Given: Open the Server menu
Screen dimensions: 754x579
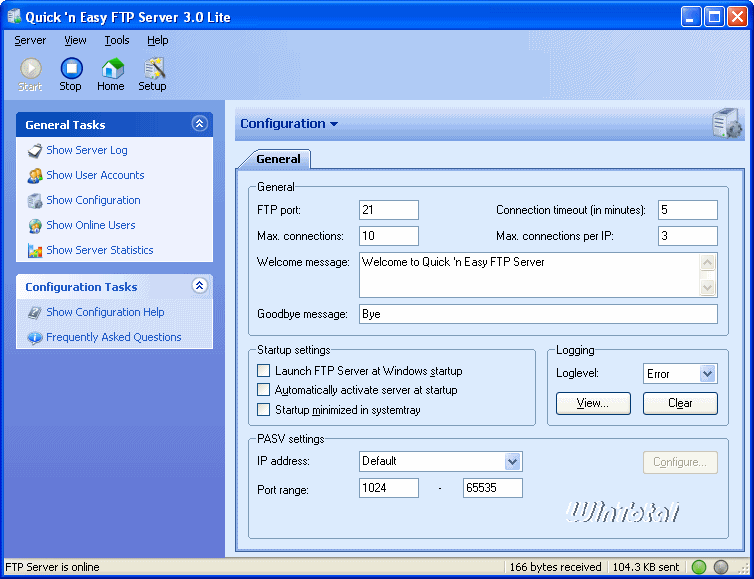Looking at the screenshot, I should [30, 40].
